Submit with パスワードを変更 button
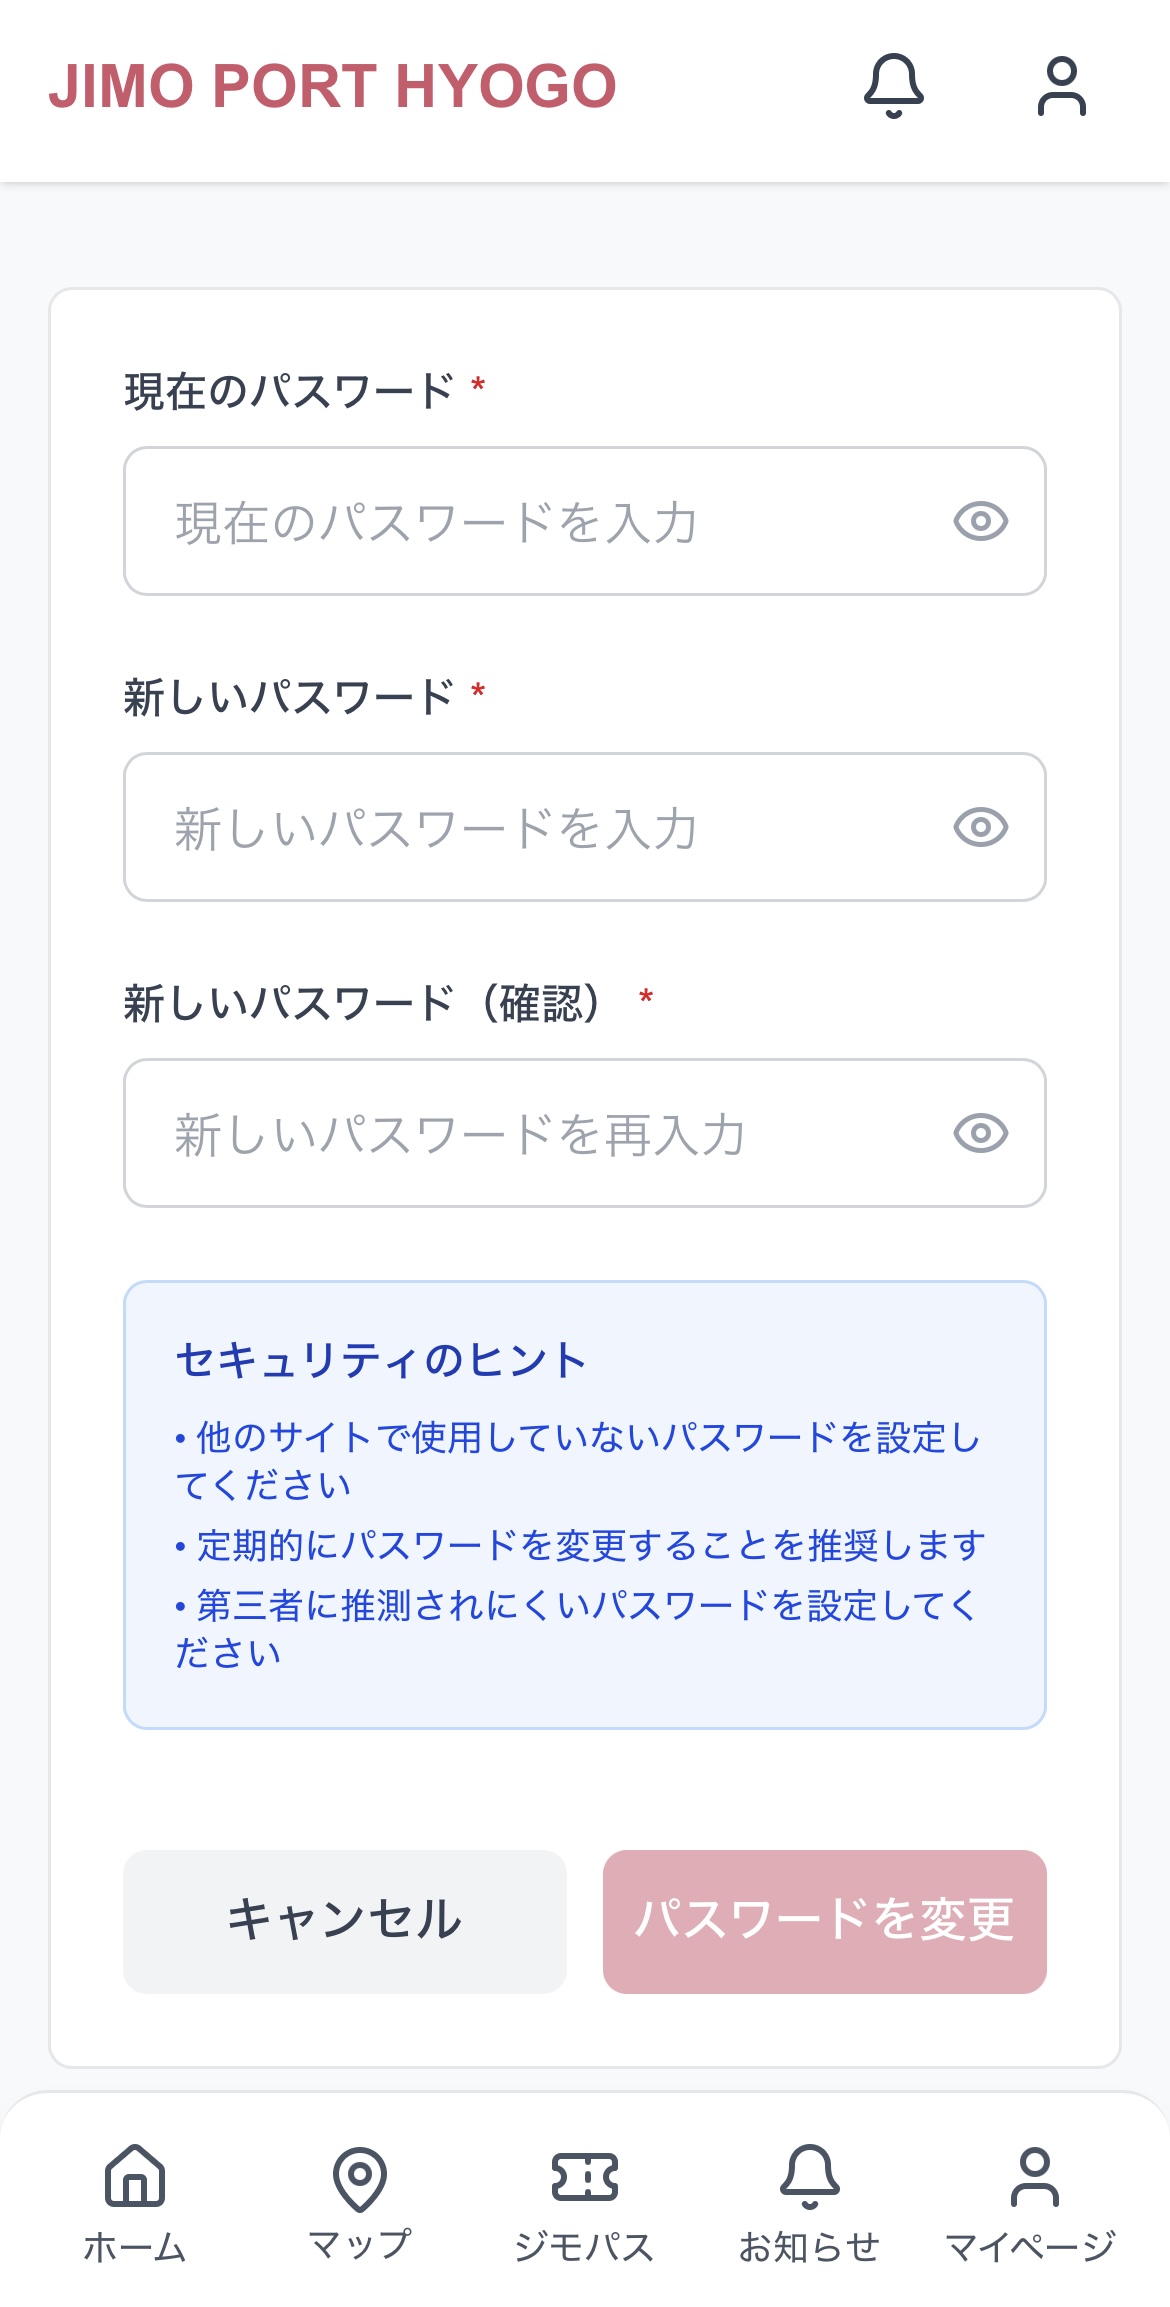This screenshot has height=2307, width=1170. [824, 1921]
